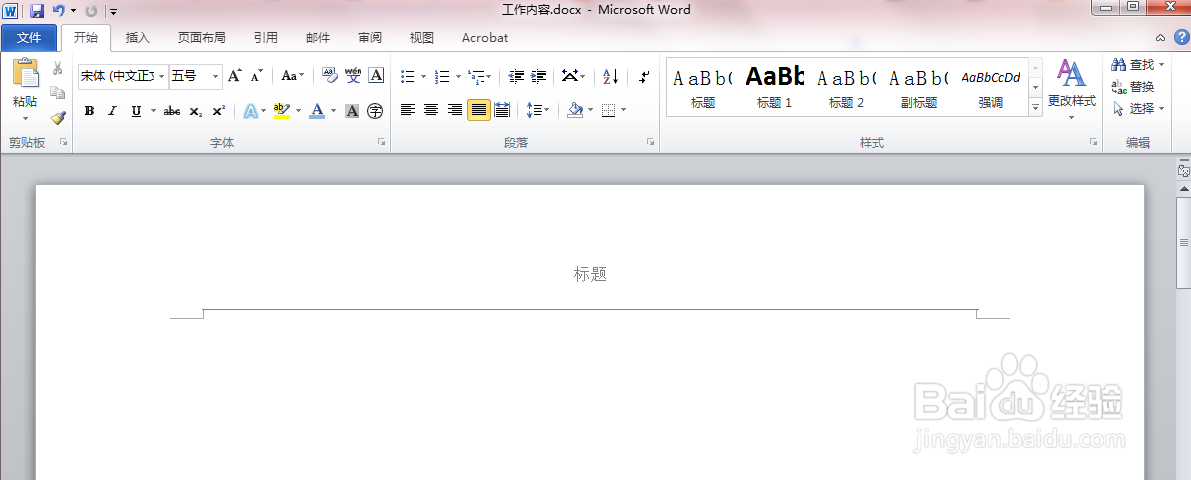Screen dimensions: 1191x480
Task: Click the Change Styles button
Action: tap(1072, 90)
